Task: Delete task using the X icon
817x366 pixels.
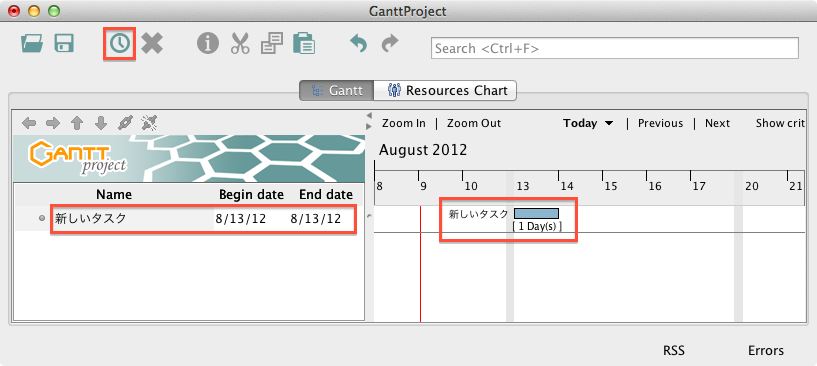Action: (152, 44)
